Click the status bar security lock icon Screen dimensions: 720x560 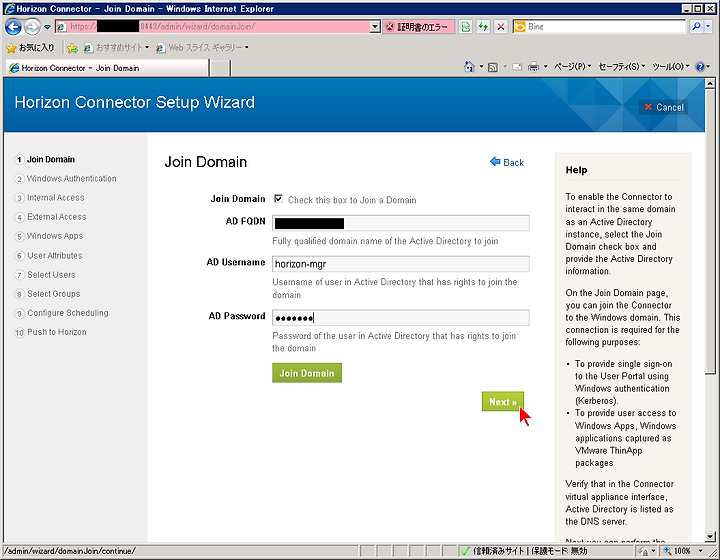pos(645,551)
